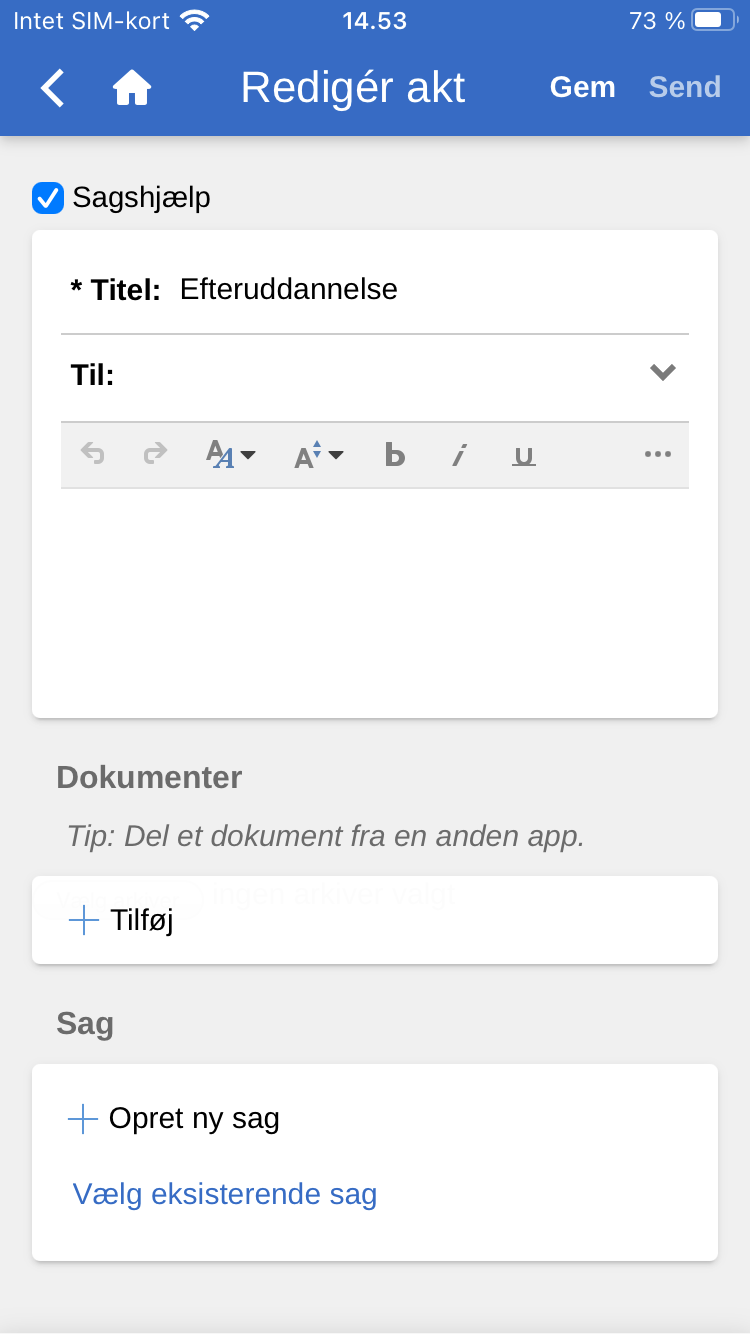Image resolution: width=750 pixels, height=1334 pixels.
Task: Click the redo arrow in editor toolbar
Action: tap(155, 455)
